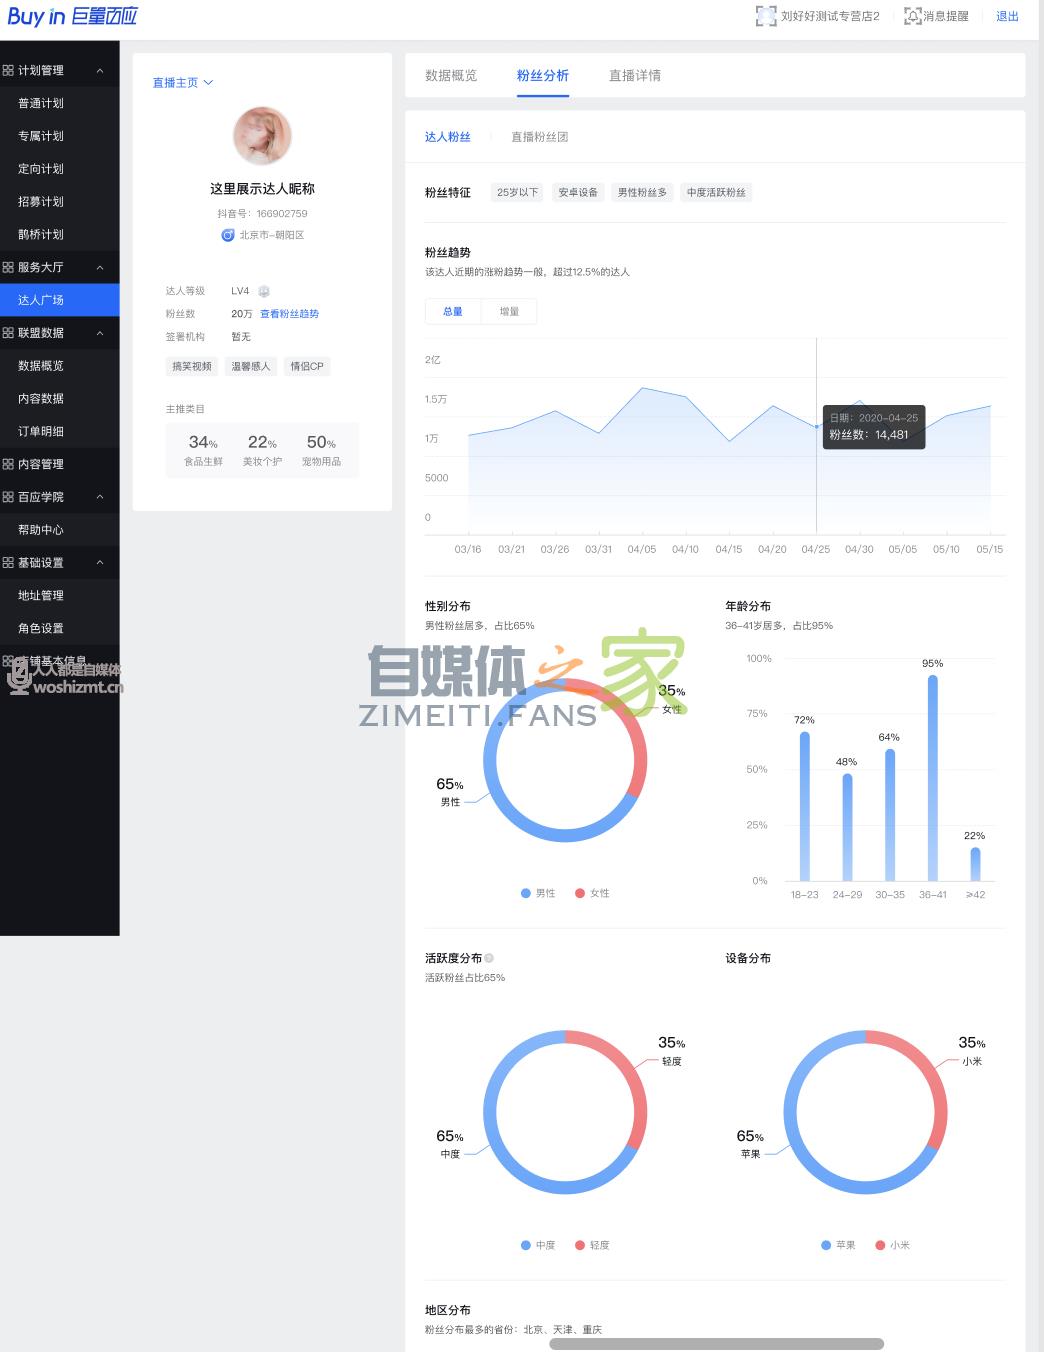Click the 查看粉丝趋势 link
The width and height of the screenshot is (1044, 1352).
[289, 314]
